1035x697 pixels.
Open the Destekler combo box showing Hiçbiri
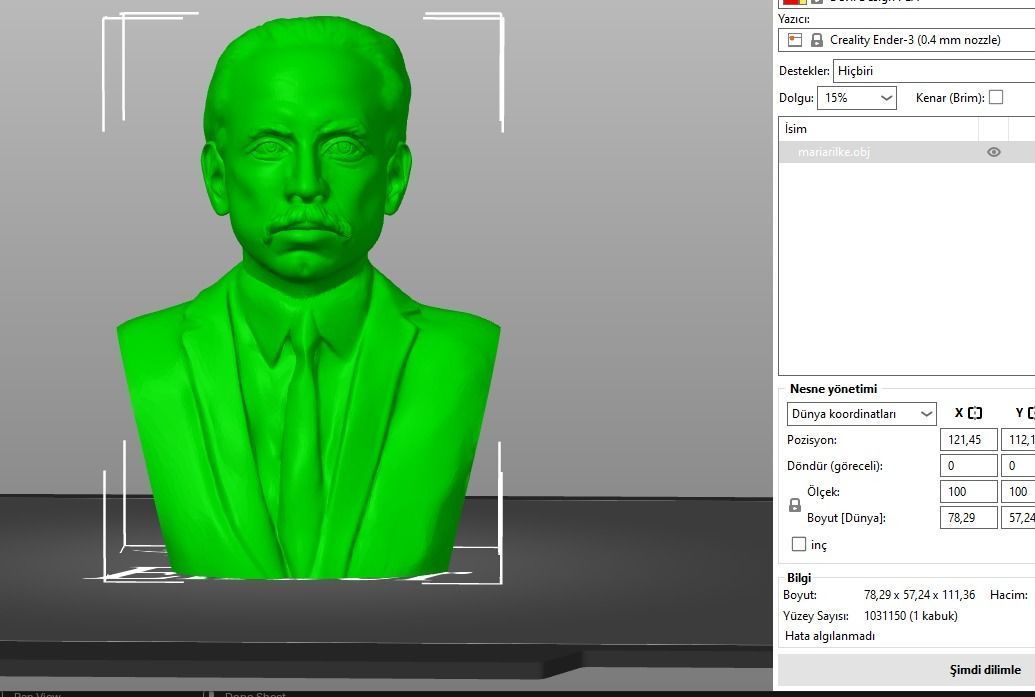[933, 71]
